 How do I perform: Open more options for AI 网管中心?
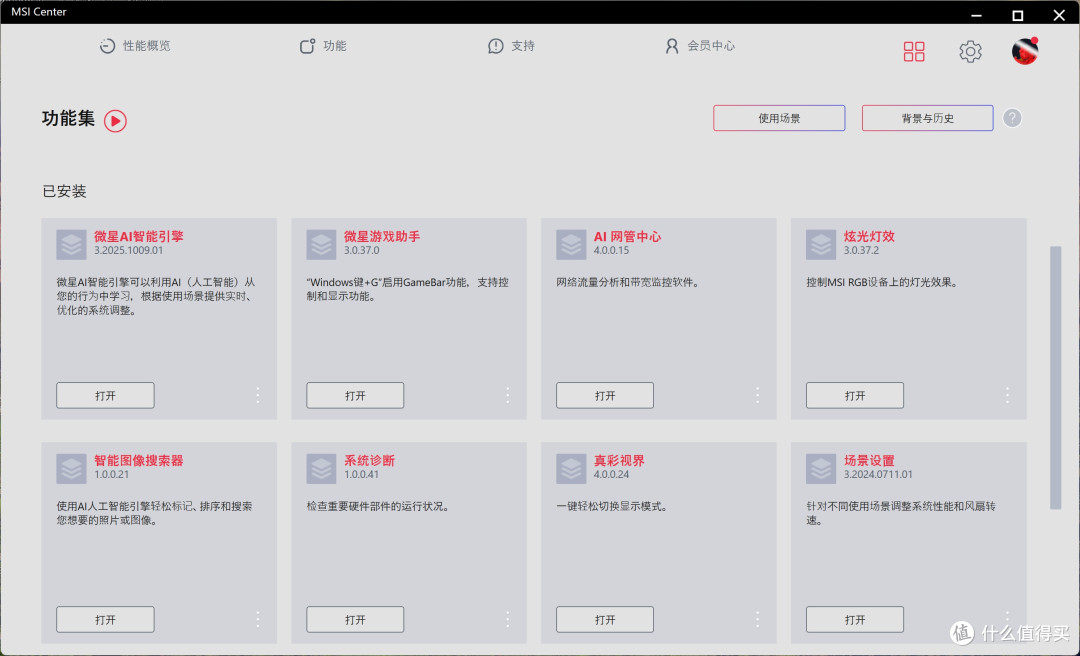click(757, 395)
